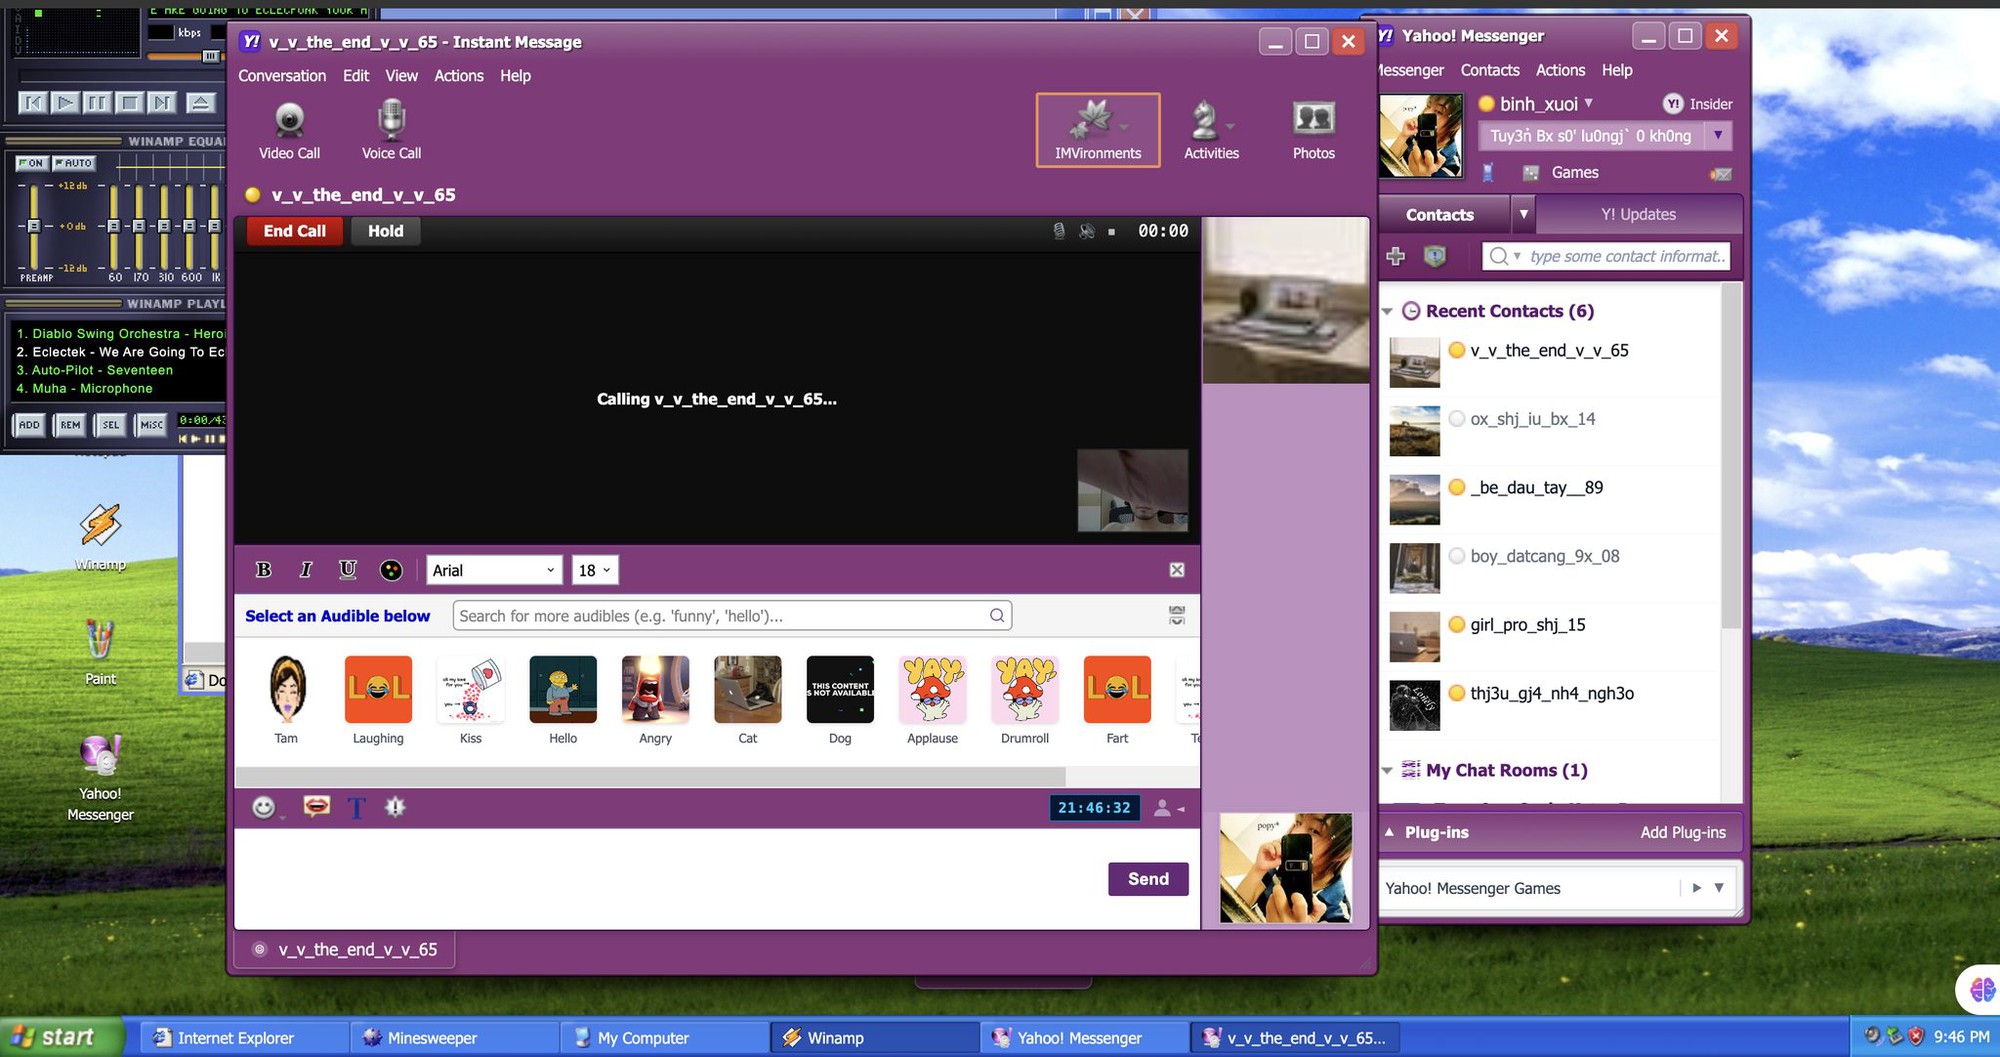Open Photos sharing
Image resolution: width=2000 pixels, height=1057 pixels.
click(x=1313, y=128)
